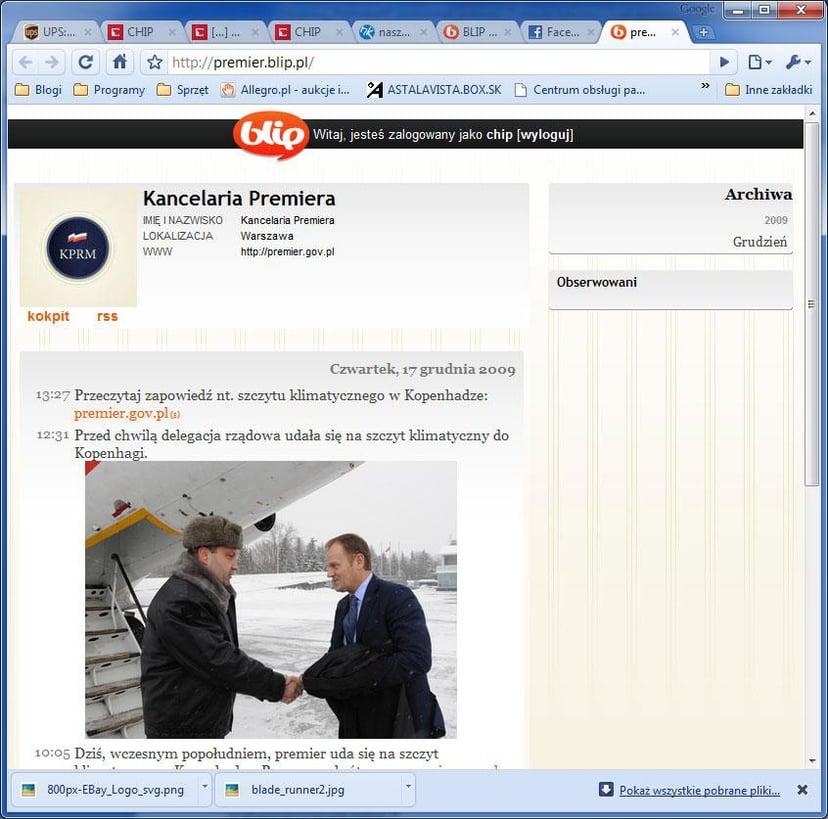Viewport: 828px width, 819px height.
Task: Open the Blogi bookmarks folder
Action: [x=35, y=89]
